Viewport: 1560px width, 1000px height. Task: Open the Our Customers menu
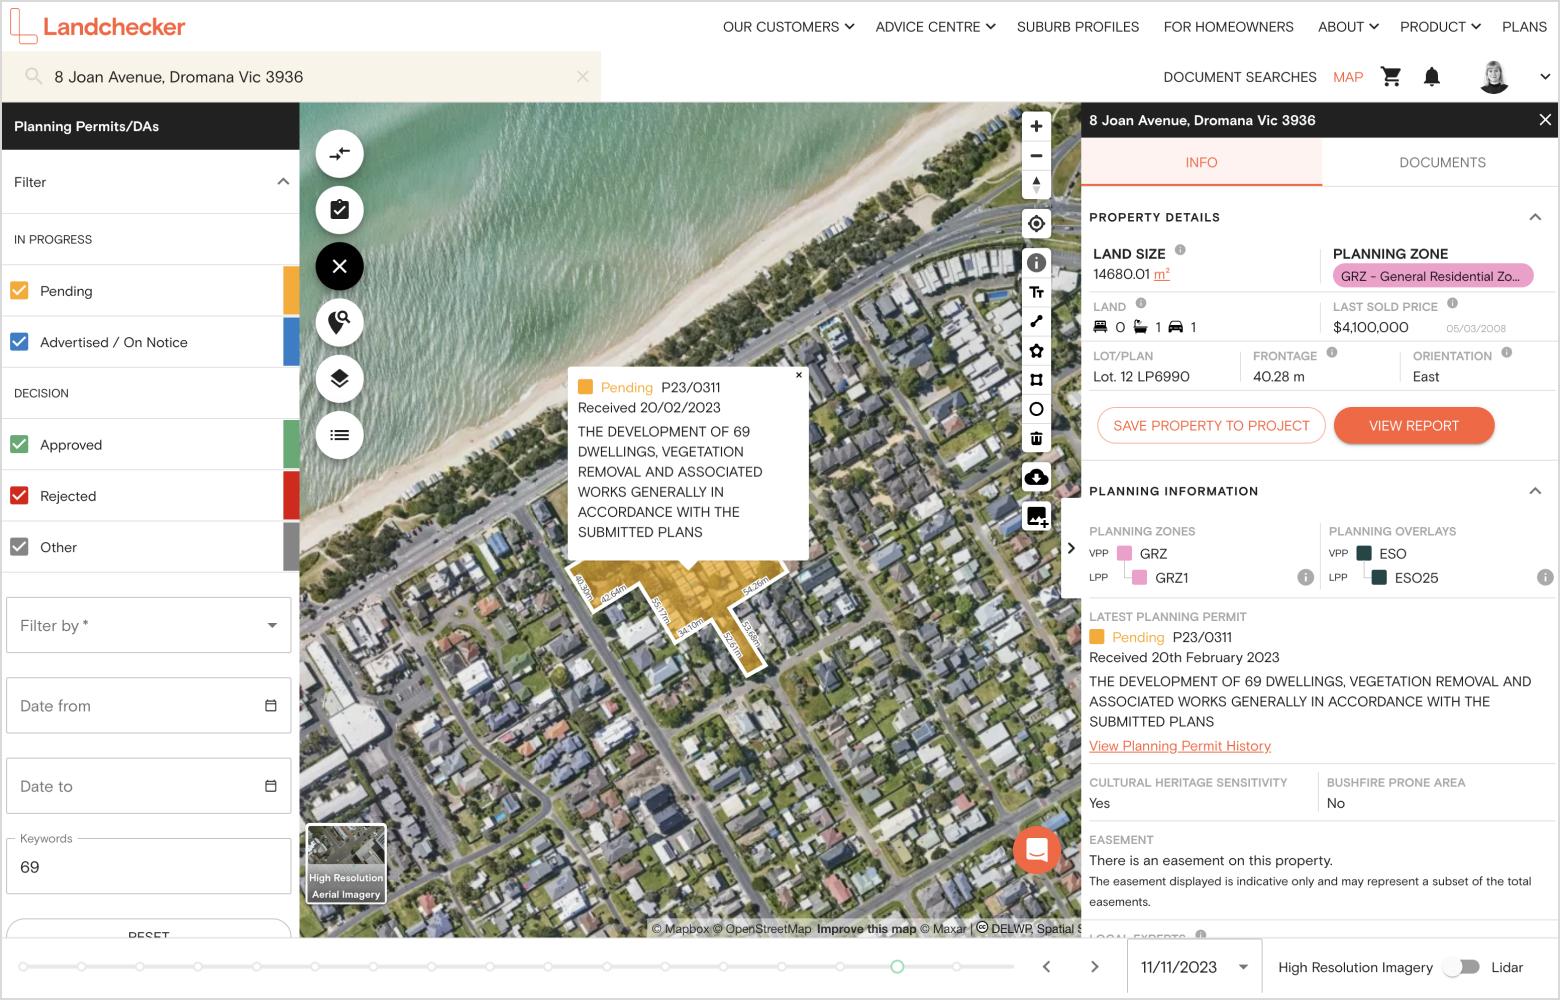(x=788, y=27)
